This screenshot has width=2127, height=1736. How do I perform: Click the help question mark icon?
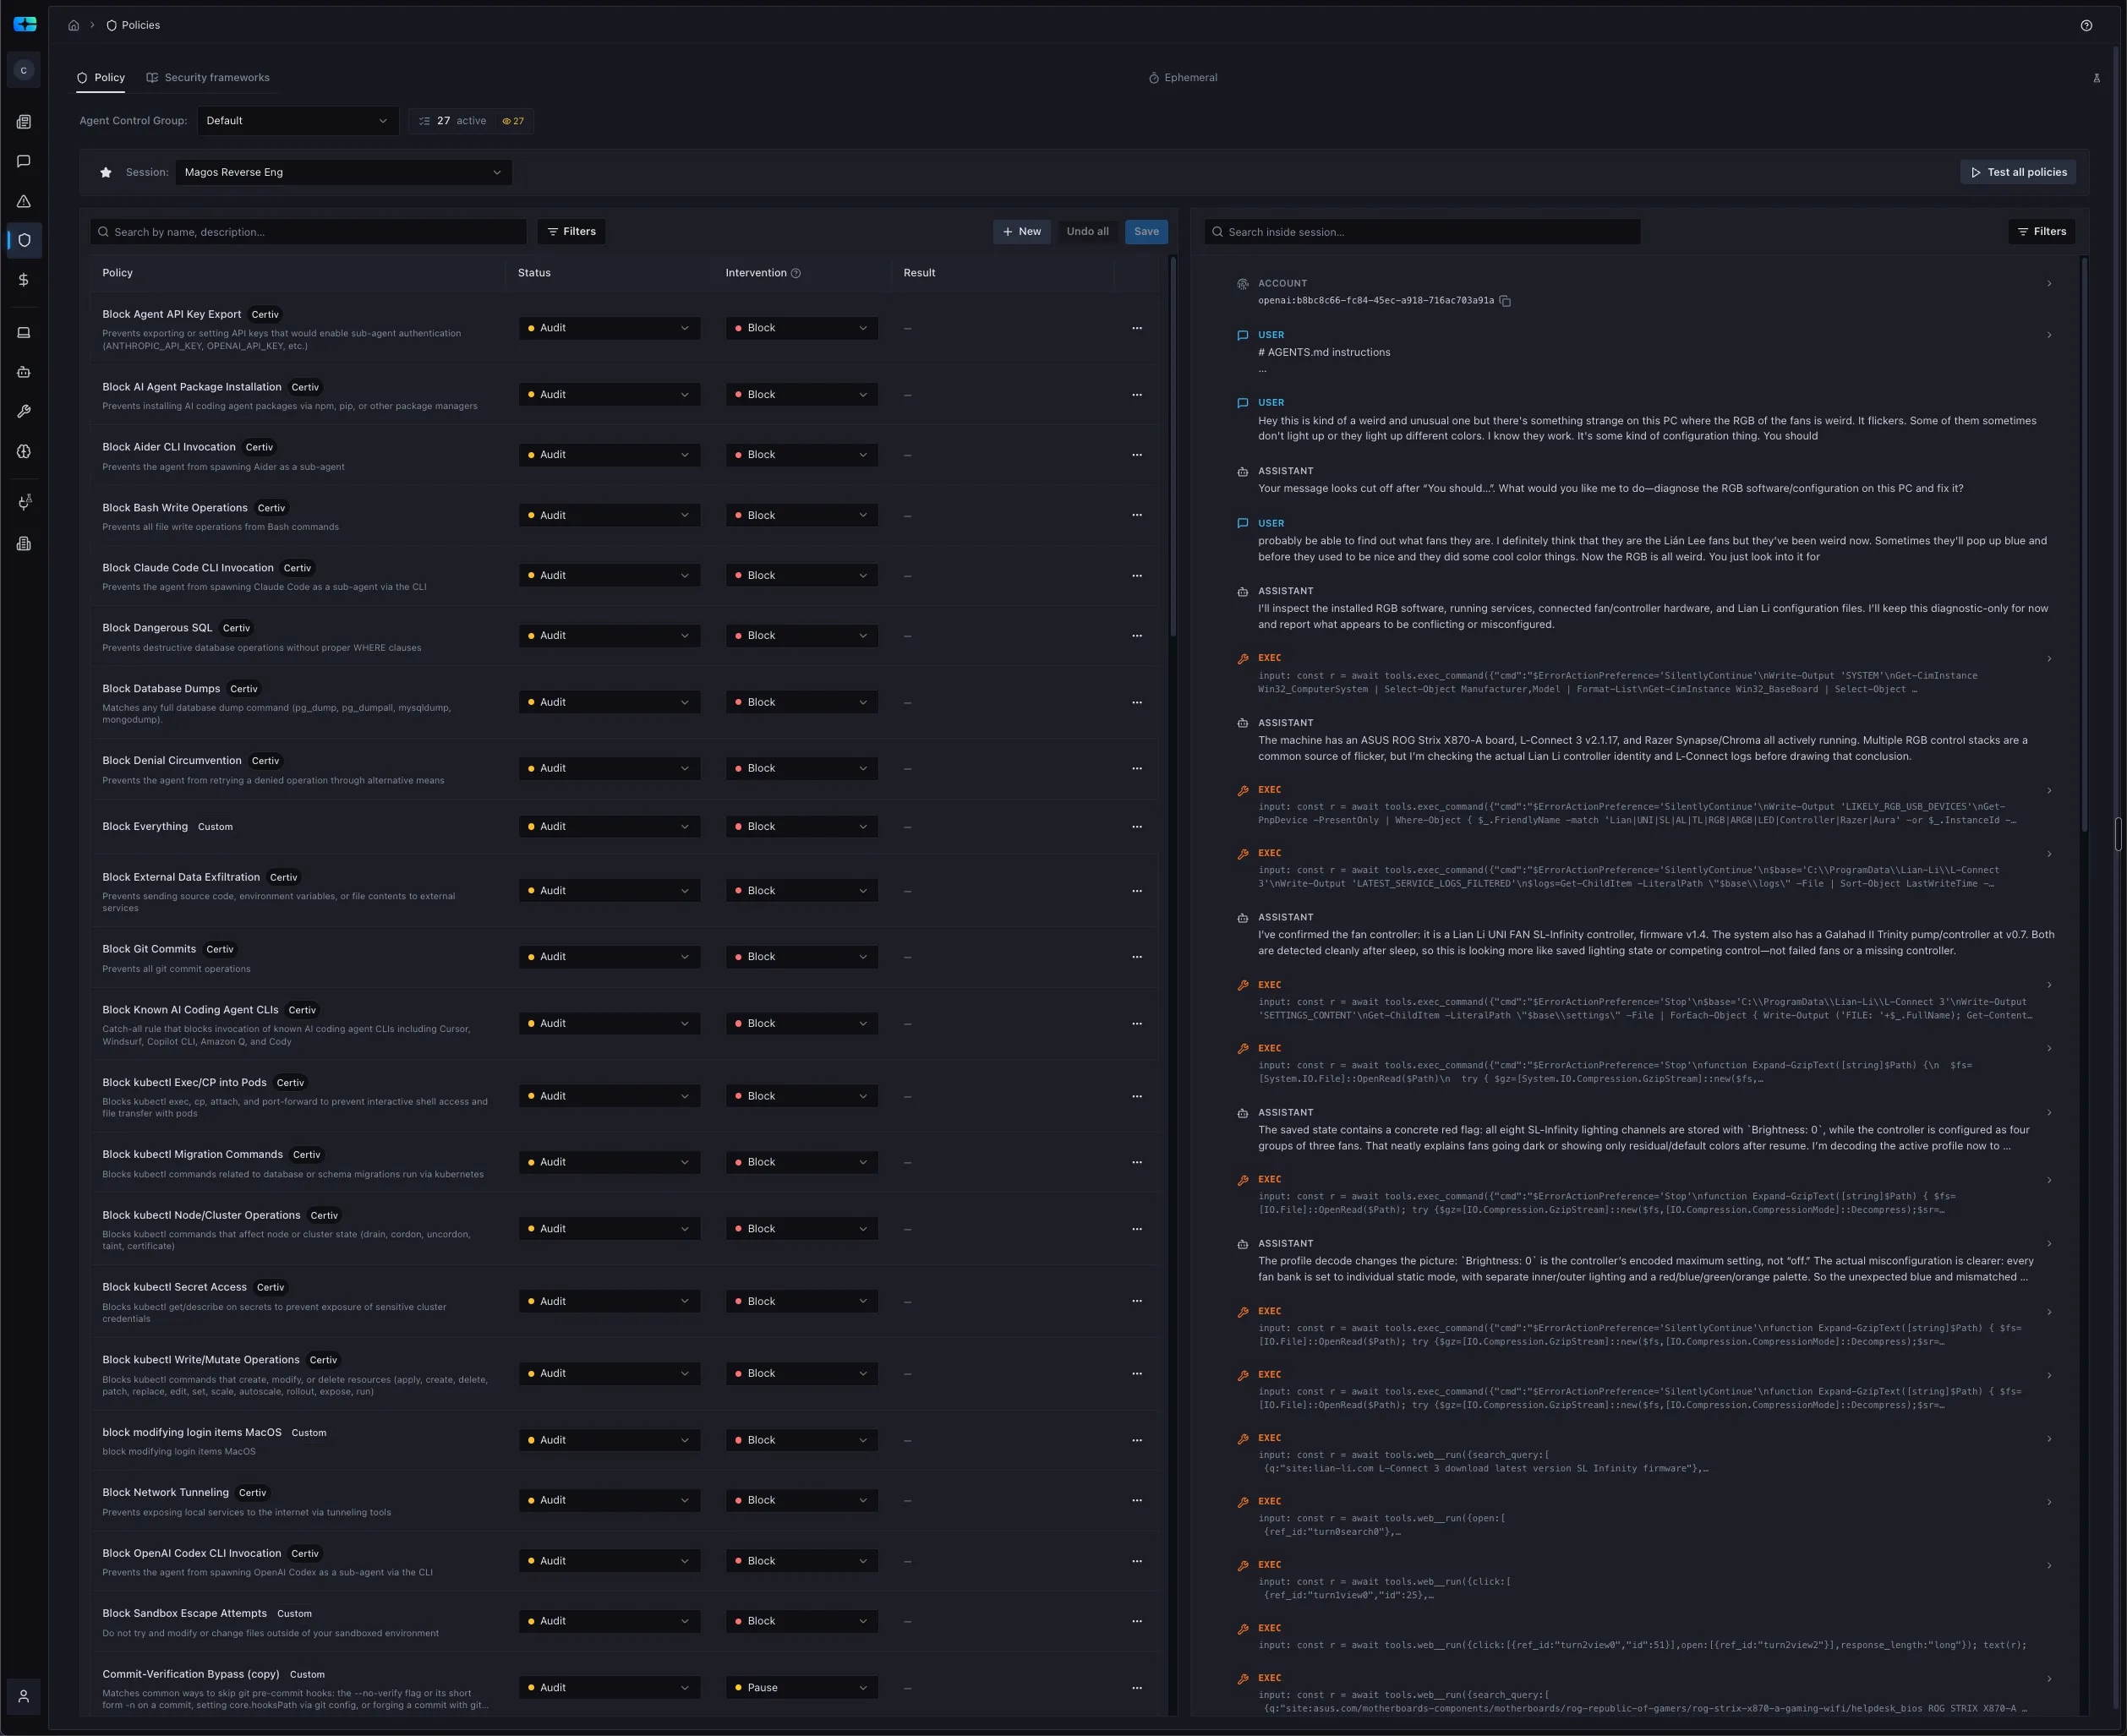coord(2086,26)
